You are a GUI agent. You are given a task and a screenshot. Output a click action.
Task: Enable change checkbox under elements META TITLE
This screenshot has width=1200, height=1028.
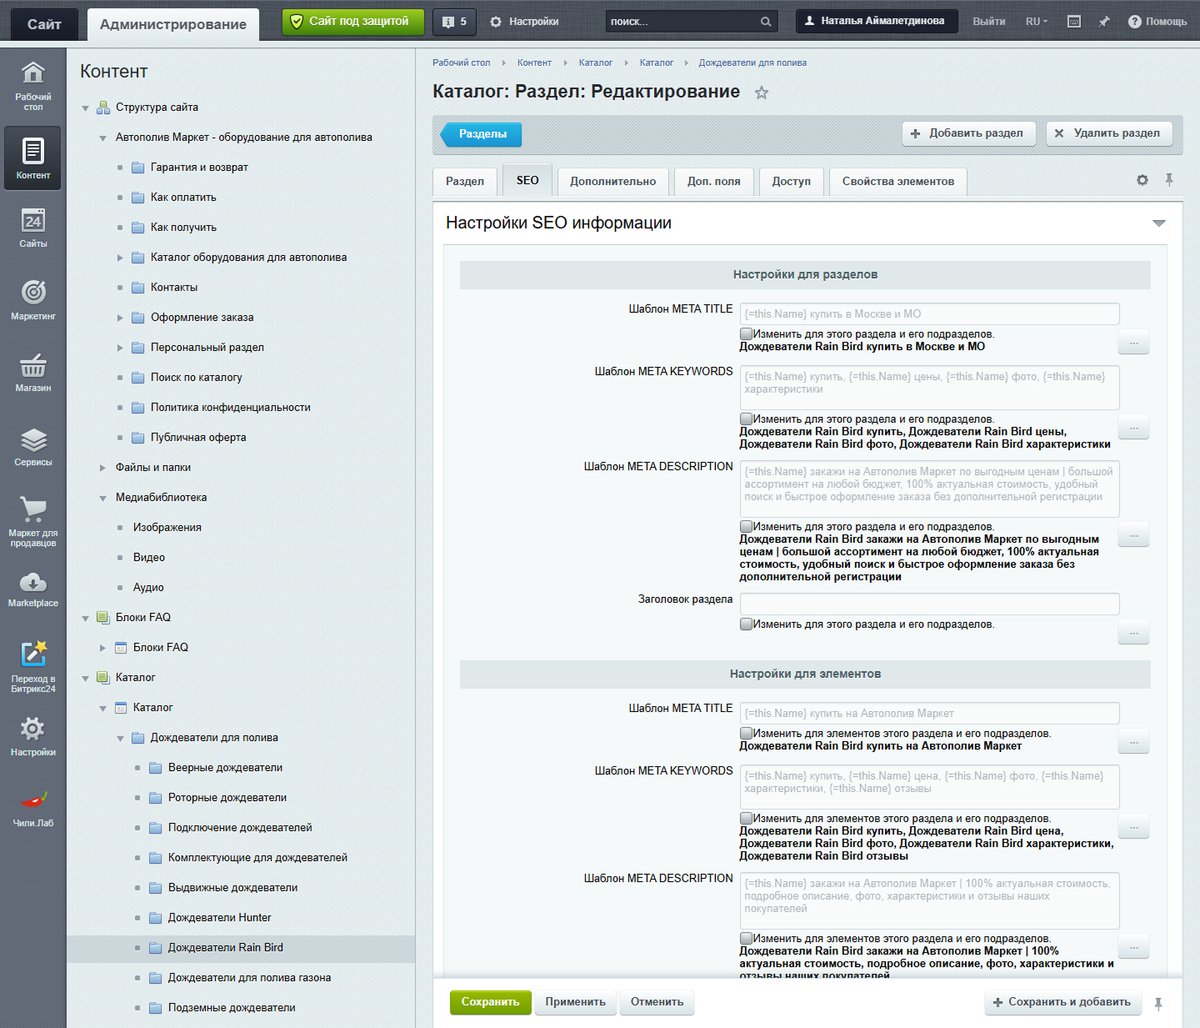pos(746,733)
